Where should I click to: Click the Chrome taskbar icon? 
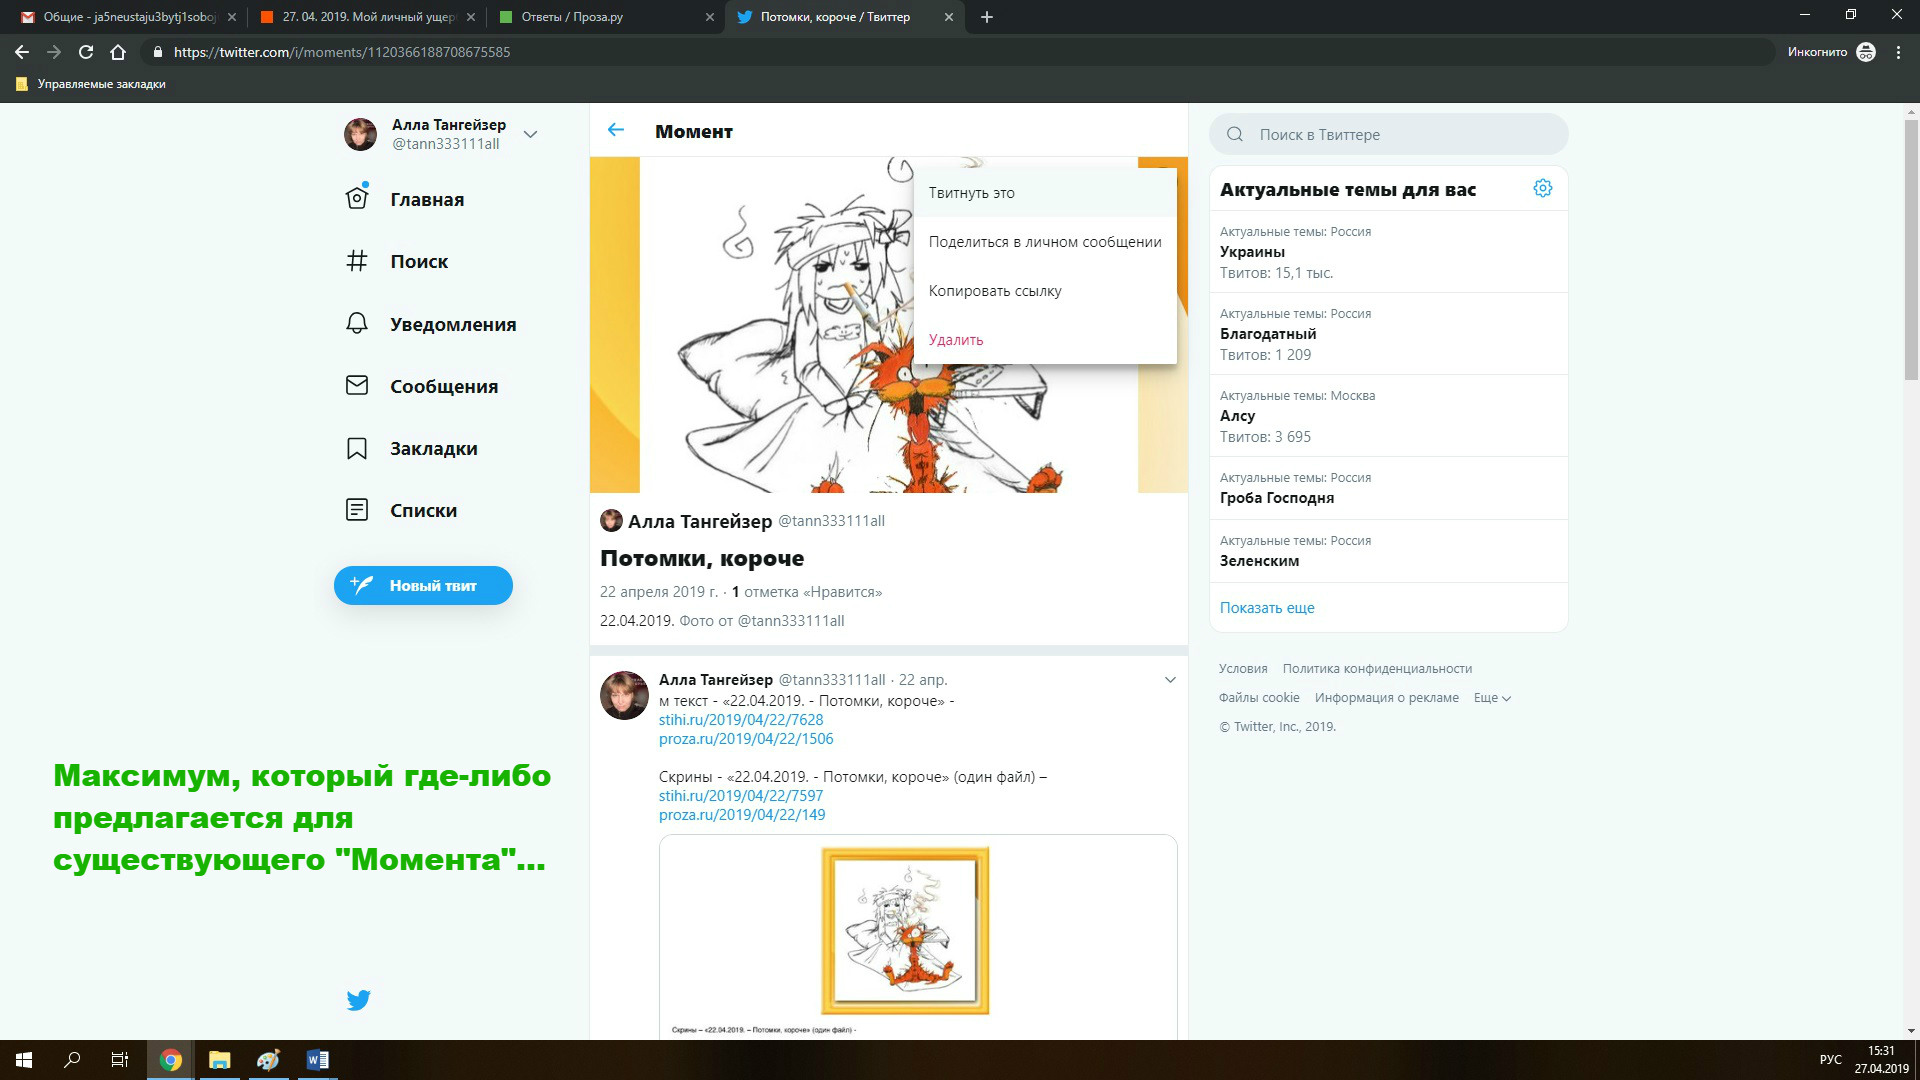coord(171,1060)
